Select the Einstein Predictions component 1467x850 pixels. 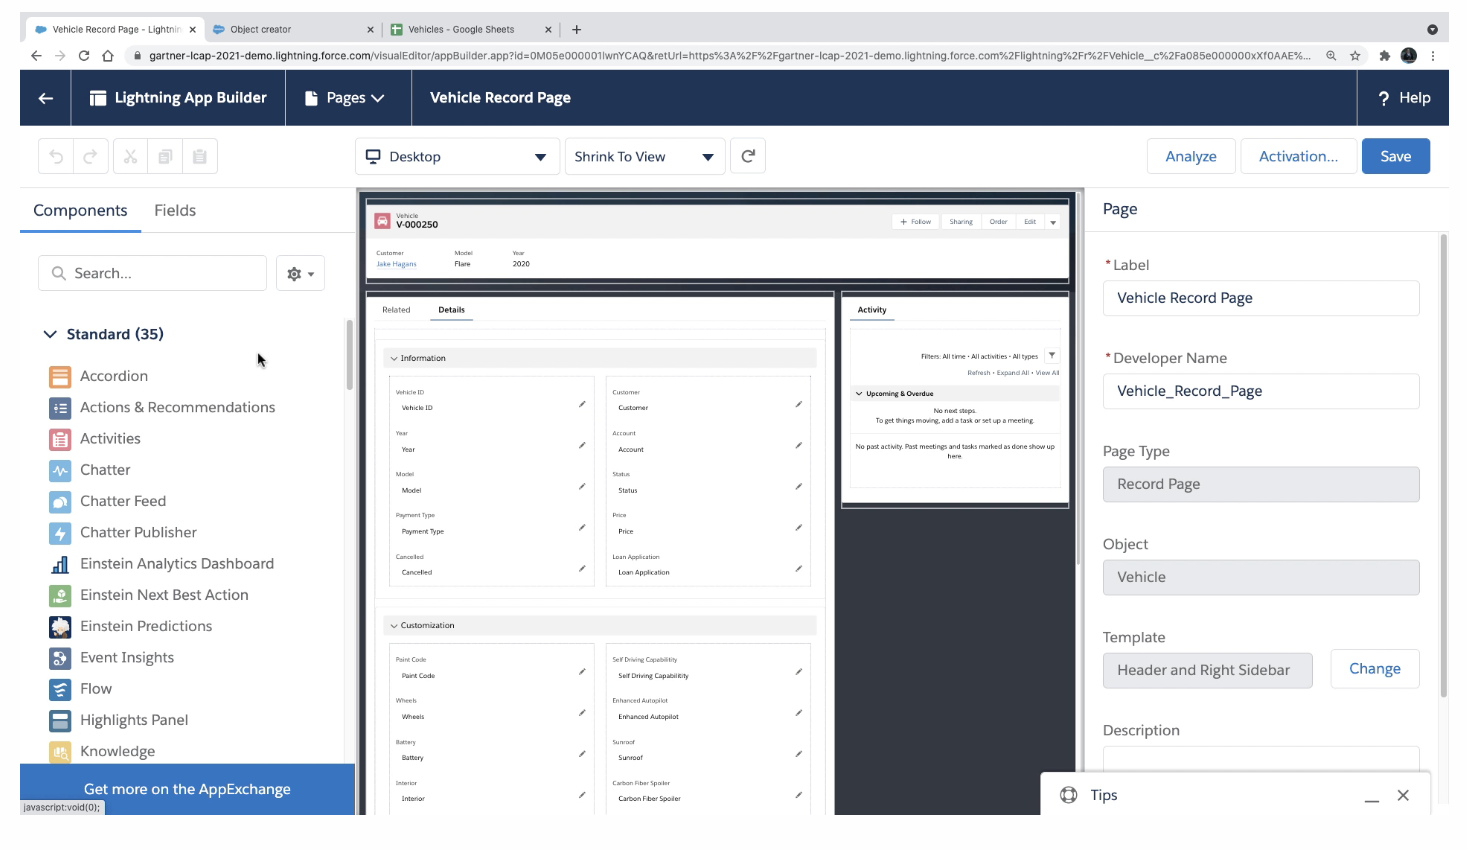click(146, 626)
